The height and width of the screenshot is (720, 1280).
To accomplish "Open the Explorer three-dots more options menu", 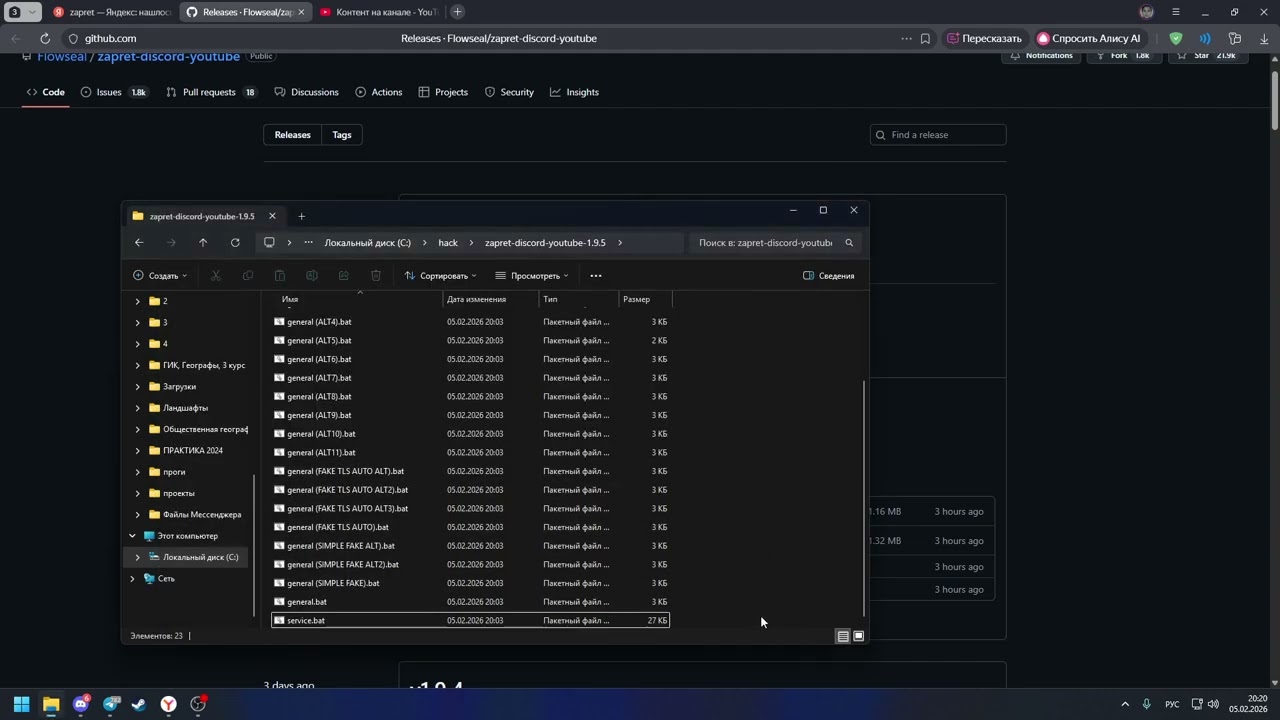I will click(x=596, y=276).
